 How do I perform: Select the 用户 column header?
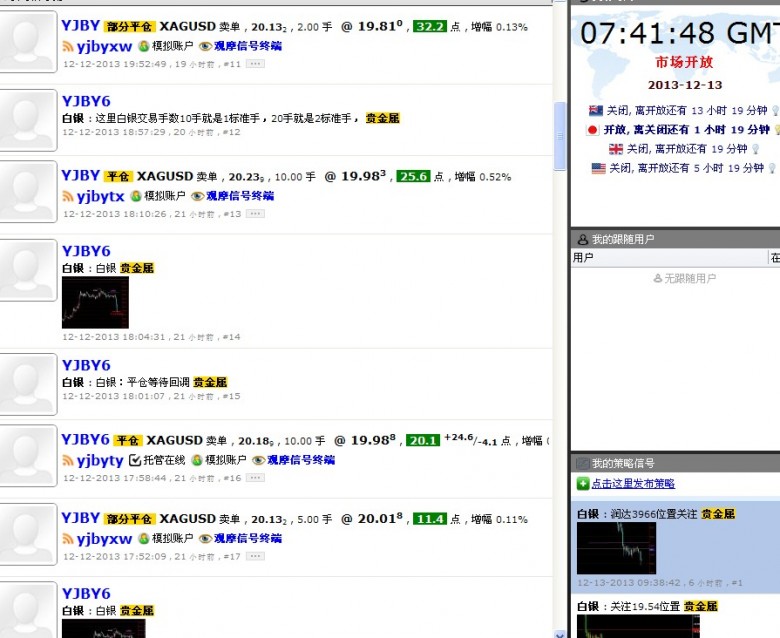pyautogui.click(x=583, y=258)
